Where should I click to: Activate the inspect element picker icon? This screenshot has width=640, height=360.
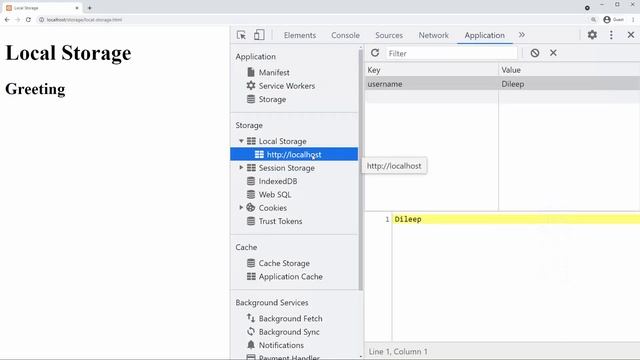point(241,35)
